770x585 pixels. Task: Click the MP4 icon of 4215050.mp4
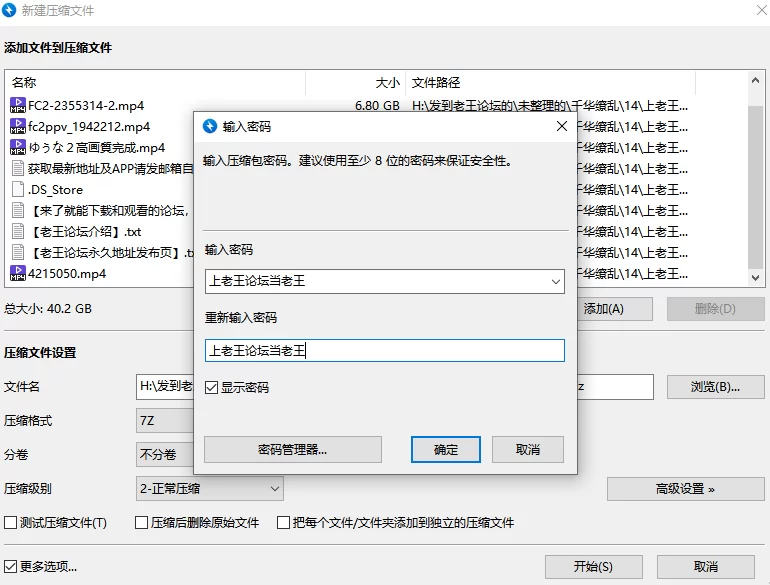[x=18, y=274]
